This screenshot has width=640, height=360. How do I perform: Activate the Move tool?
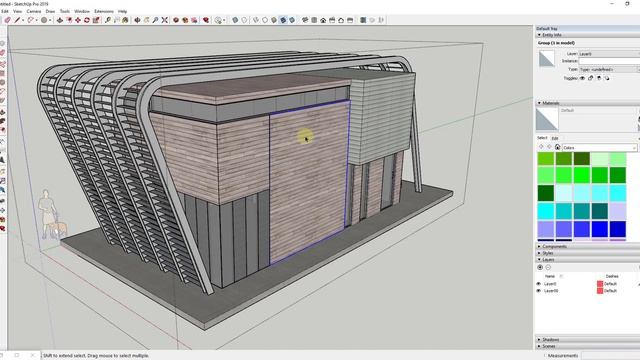(x=78, y=20)
